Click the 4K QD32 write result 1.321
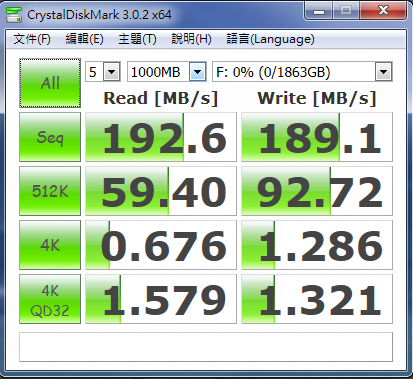The image size is (413, 379). [317, 299]
